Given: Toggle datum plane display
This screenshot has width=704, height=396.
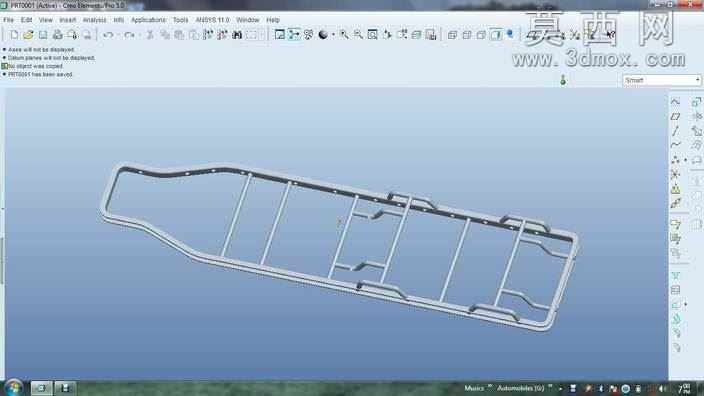Looking at the screenshot, I should coord(532,35).
